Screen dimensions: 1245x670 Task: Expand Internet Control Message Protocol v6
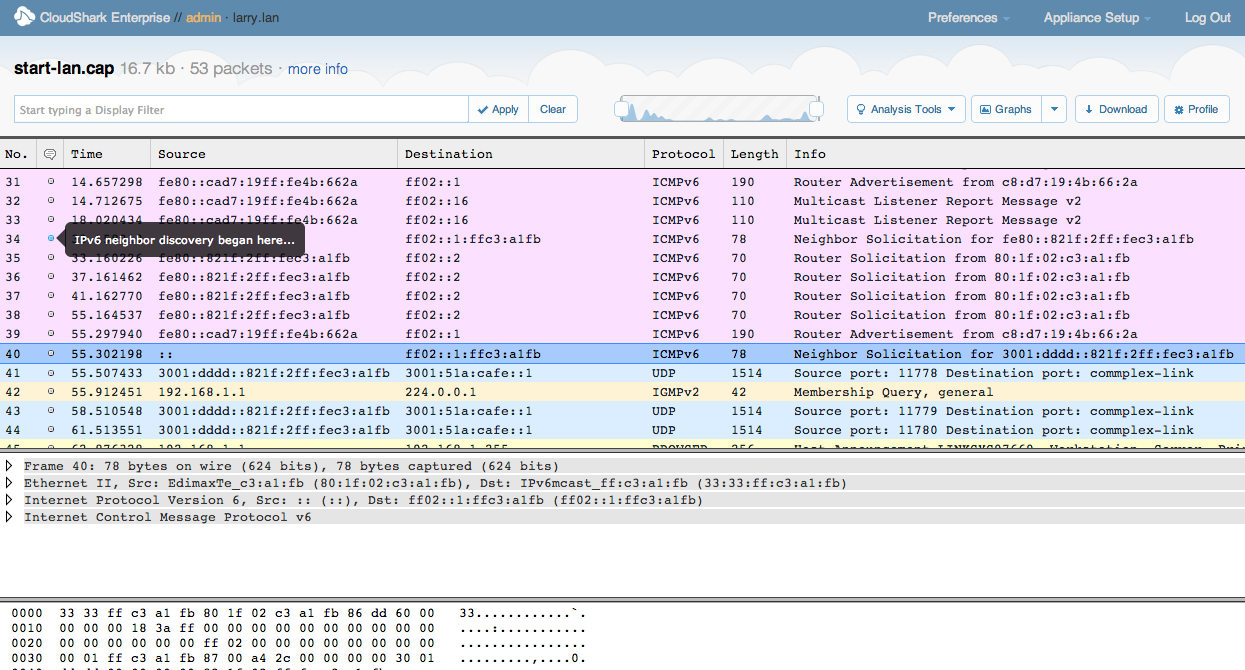[10, 517]
